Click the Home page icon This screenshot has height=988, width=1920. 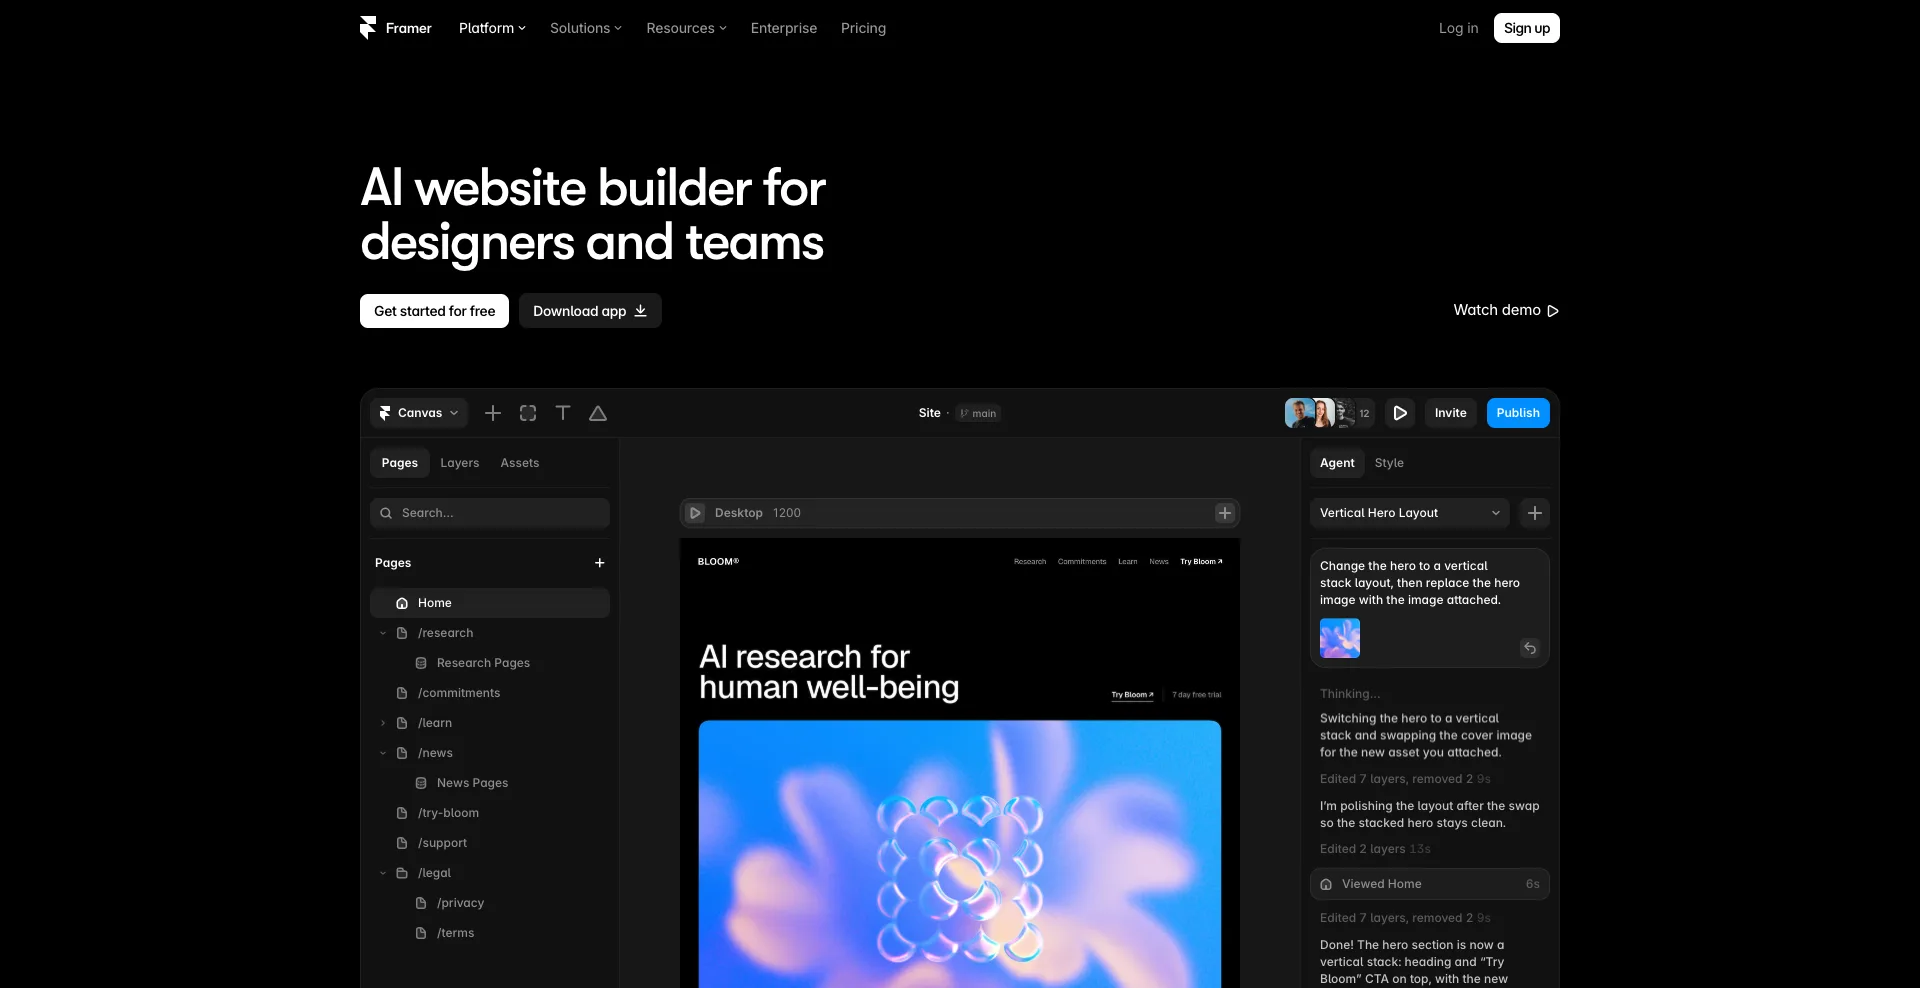(x=402, y=603)
